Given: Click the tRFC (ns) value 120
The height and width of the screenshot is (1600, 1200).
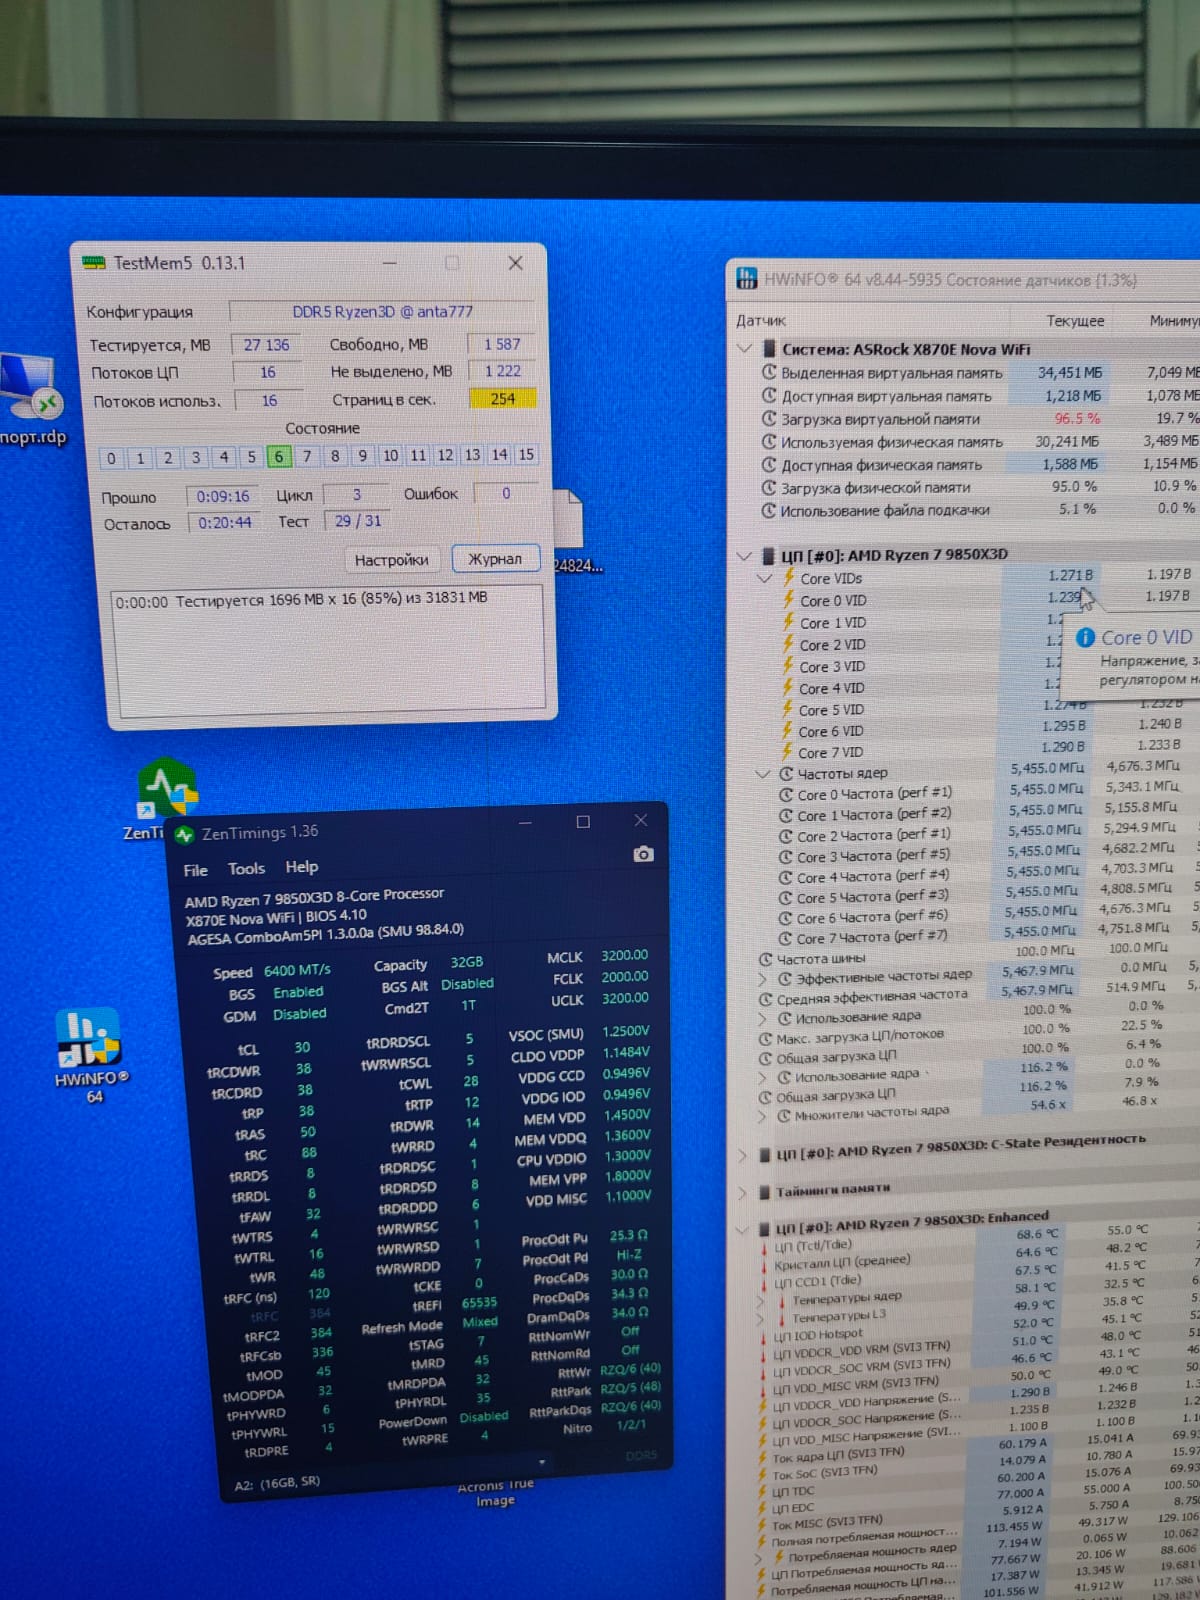Looking at the screenshot, I should point(319,1293).
